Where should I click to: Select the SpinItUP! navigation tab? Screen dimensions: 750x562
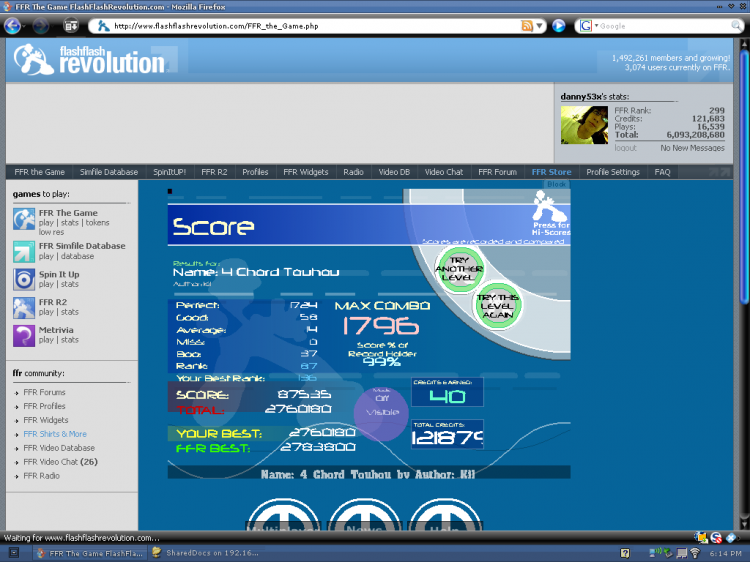pyautogui.click(x=169, y=172)
